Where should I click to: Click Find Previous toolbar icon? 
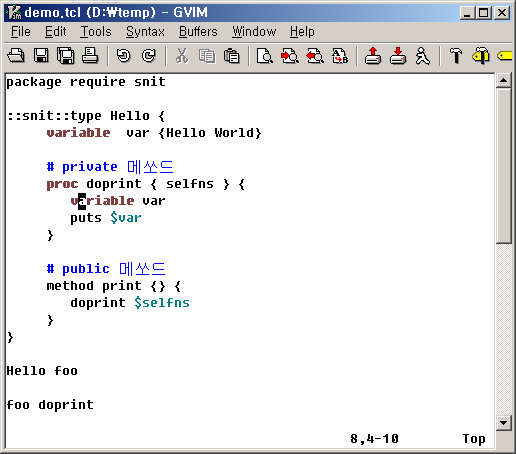click(x=315, y=56)
